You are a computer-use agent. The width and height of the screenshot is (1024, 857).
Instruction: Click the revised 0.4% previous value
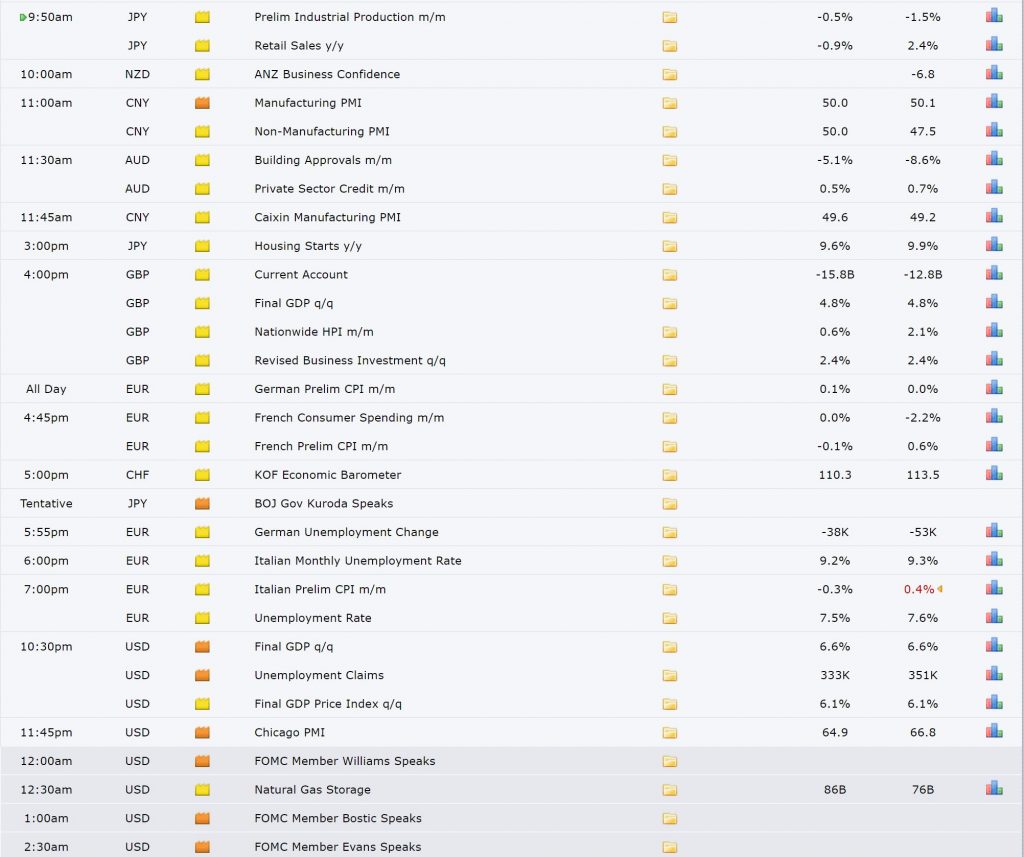pos(919,589)
